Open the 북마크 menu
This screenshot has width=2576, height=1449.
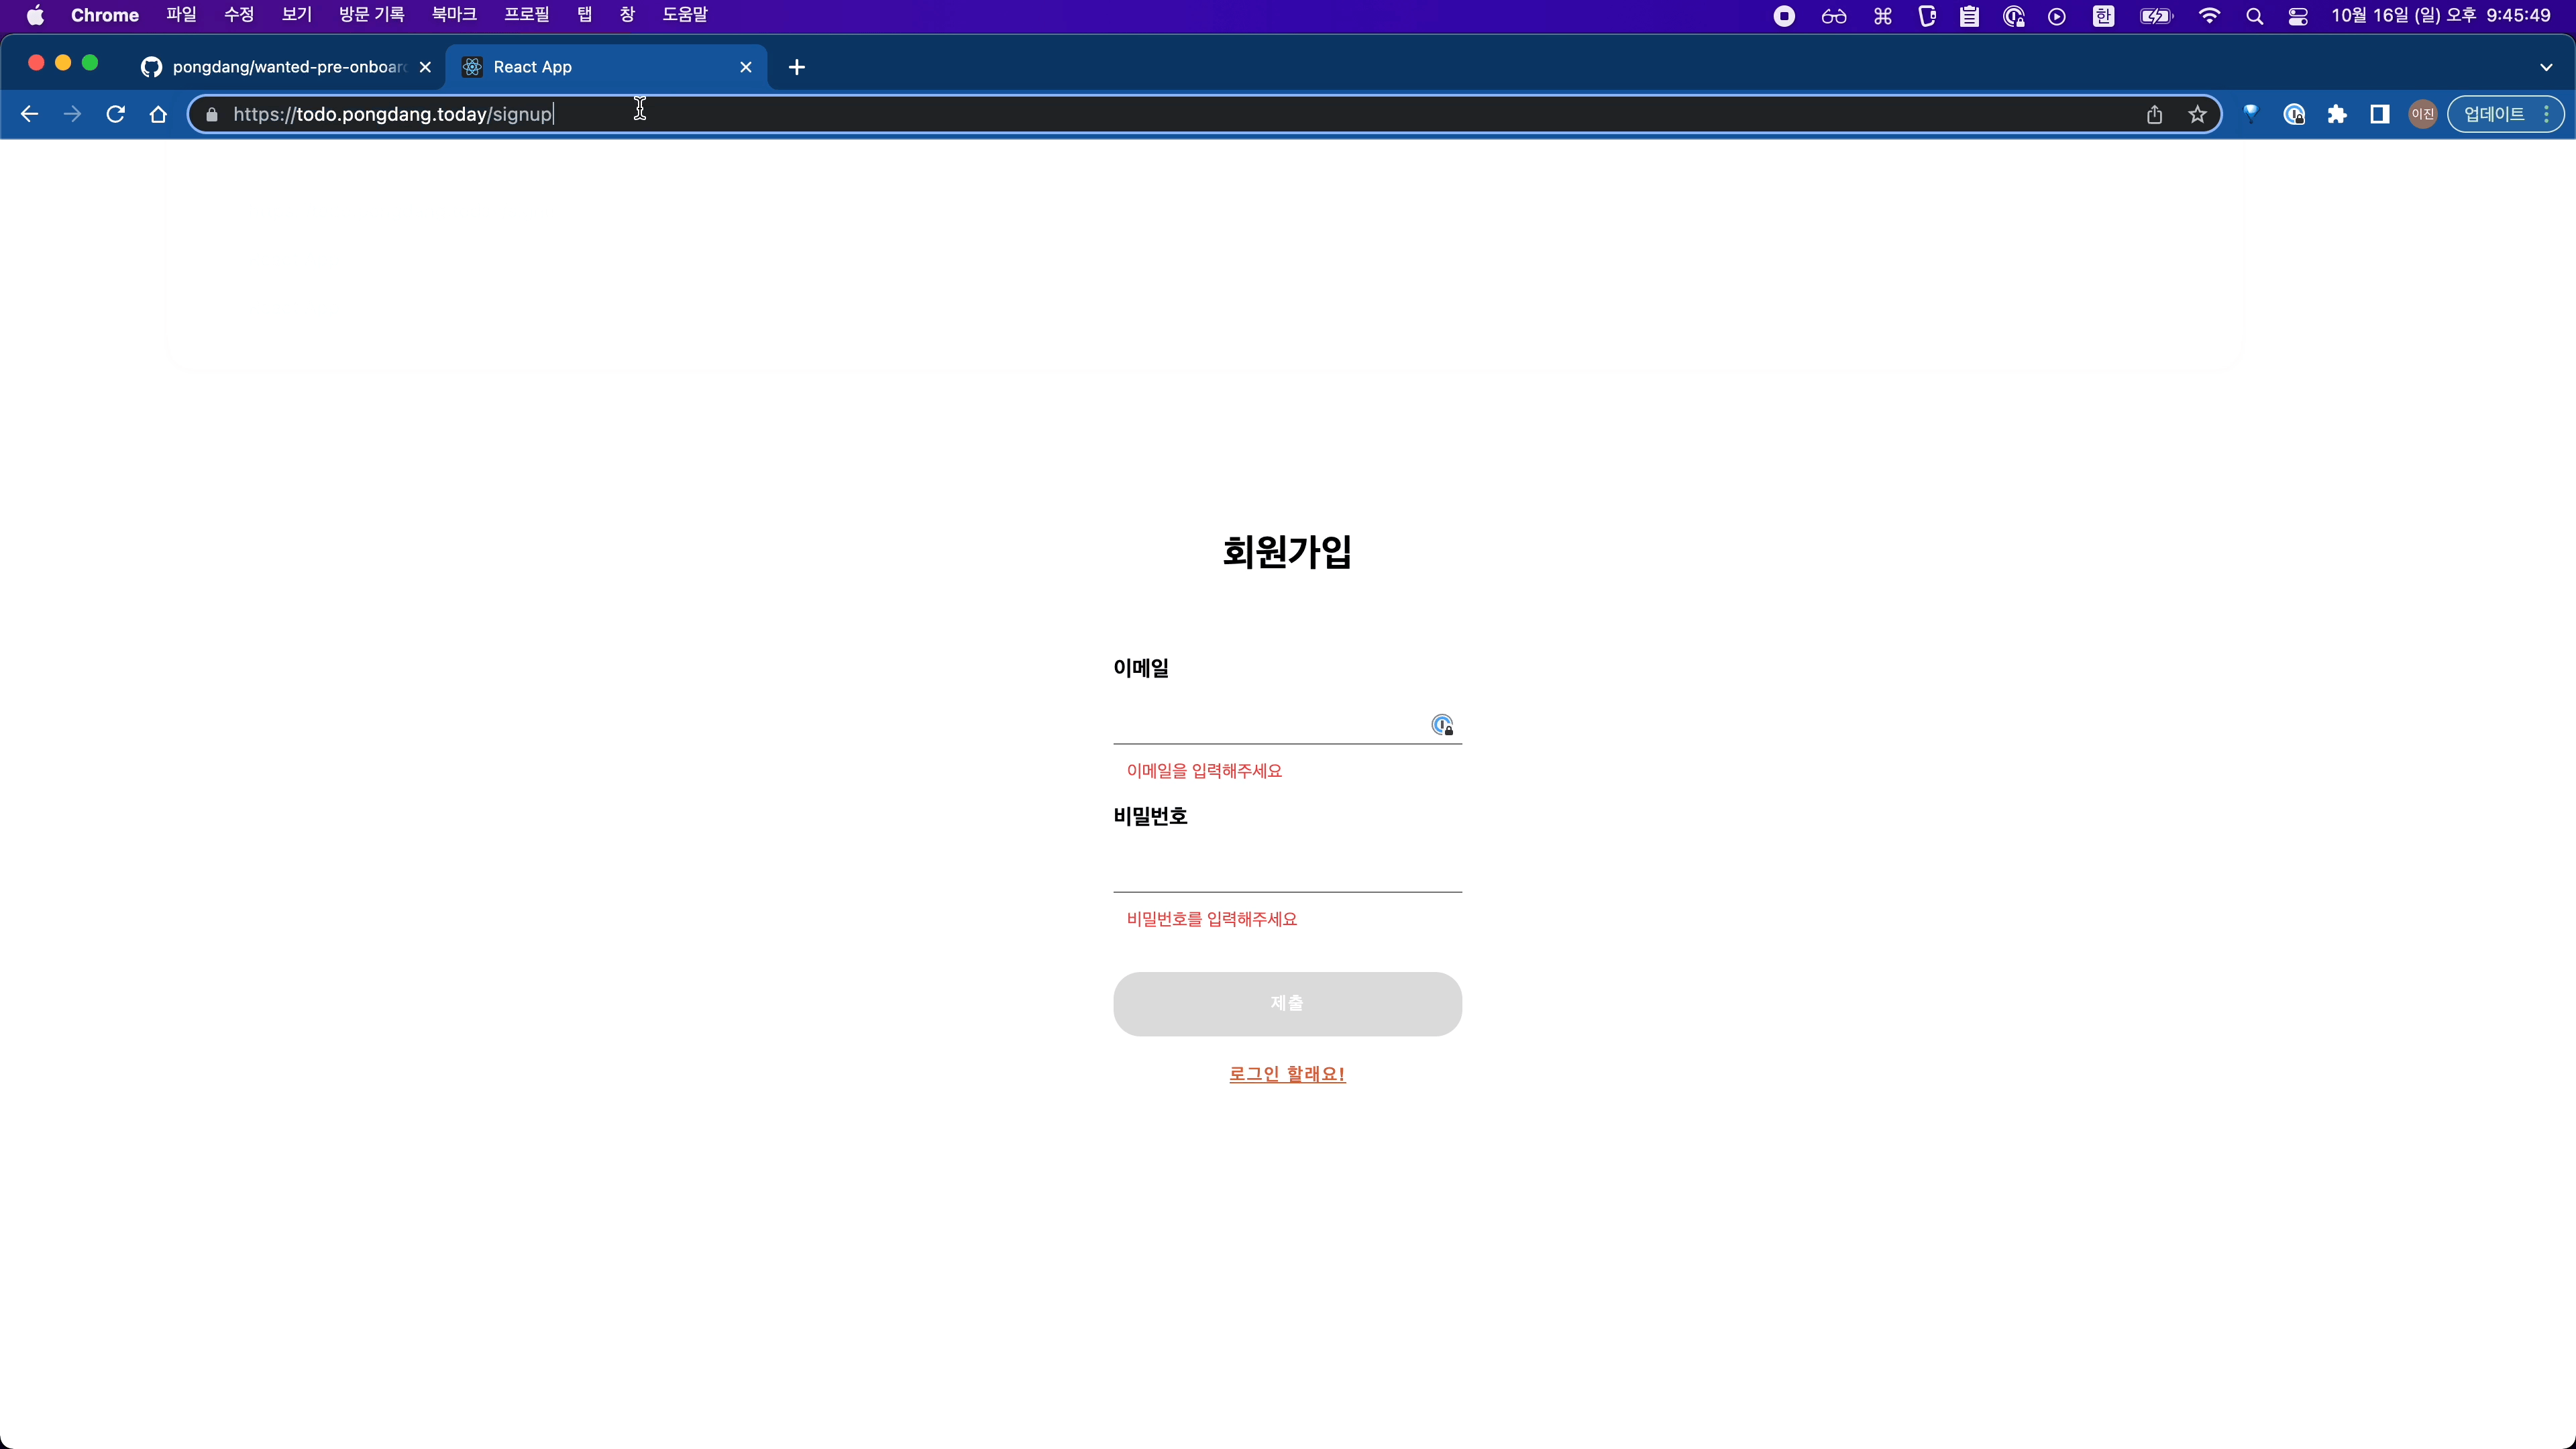point(453,15)
